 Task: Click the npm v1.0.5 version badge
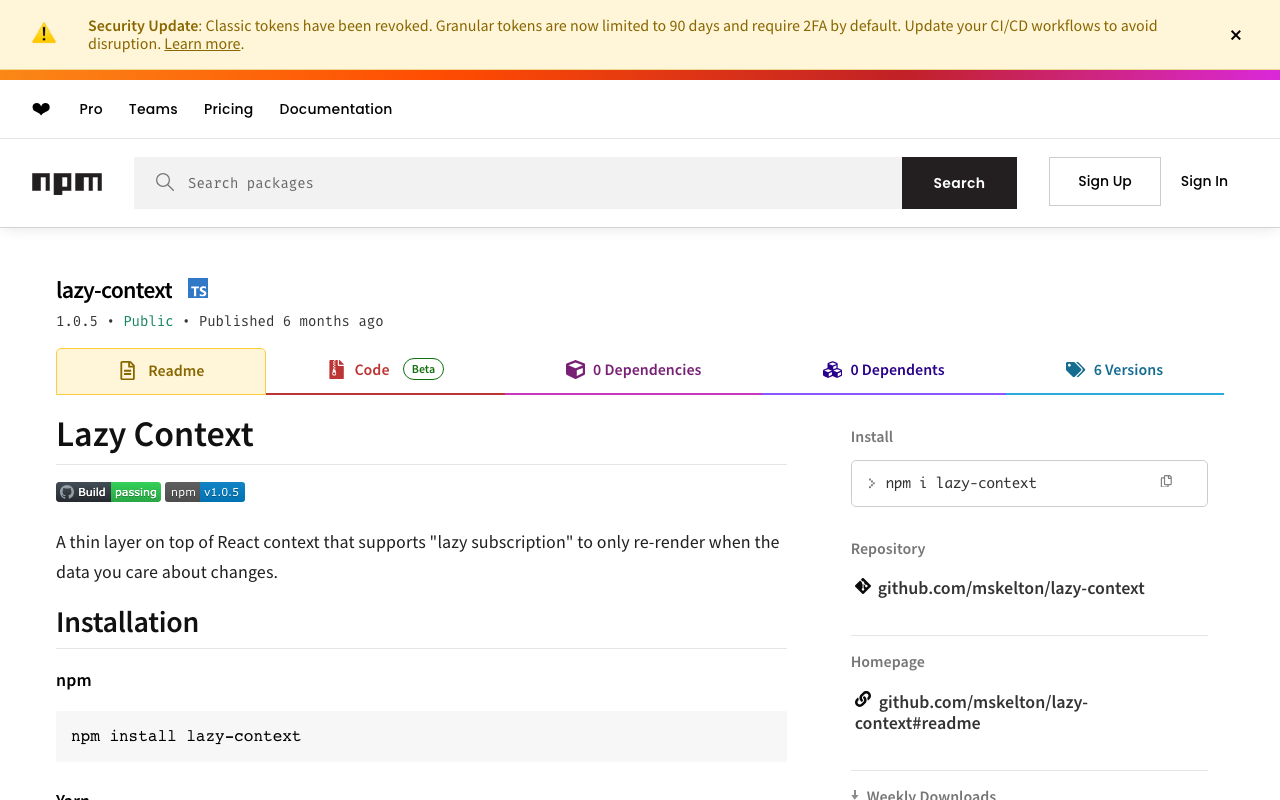[205, 492]
